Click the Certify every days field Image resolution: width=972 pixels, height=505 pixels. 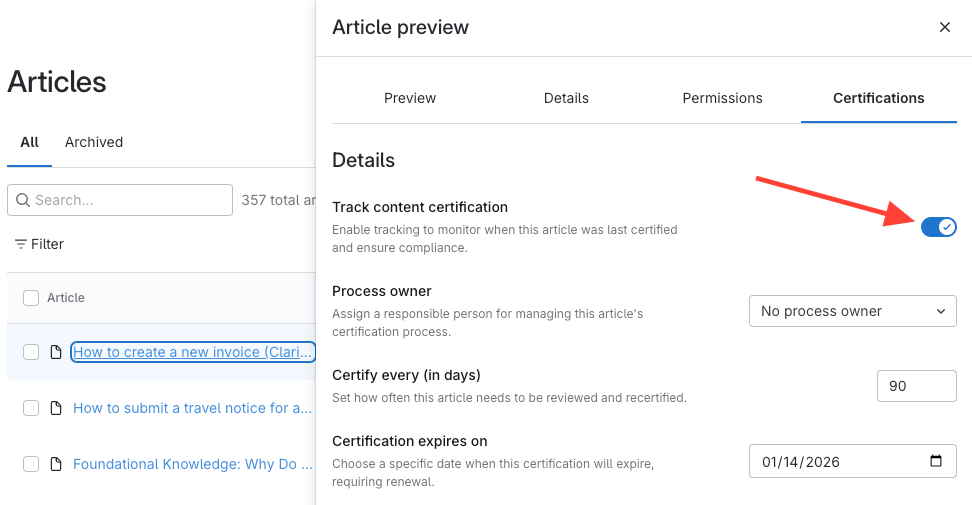coord(916,385)
